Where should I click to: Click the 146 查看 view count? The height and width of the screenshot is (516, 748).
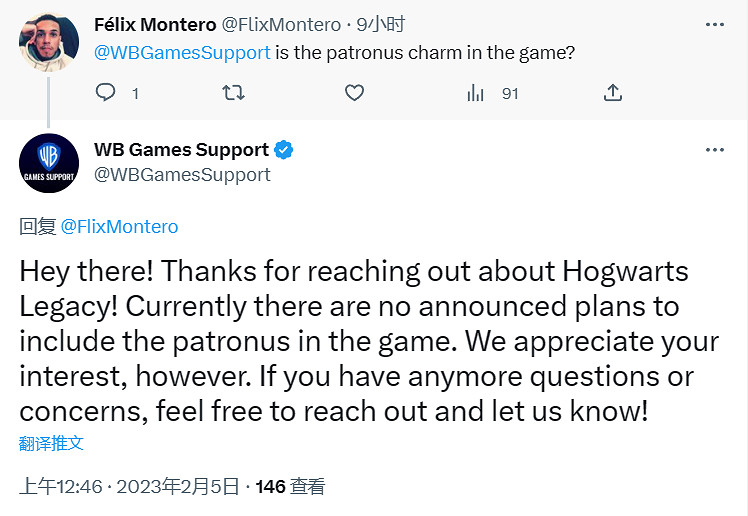coord(290,487)
